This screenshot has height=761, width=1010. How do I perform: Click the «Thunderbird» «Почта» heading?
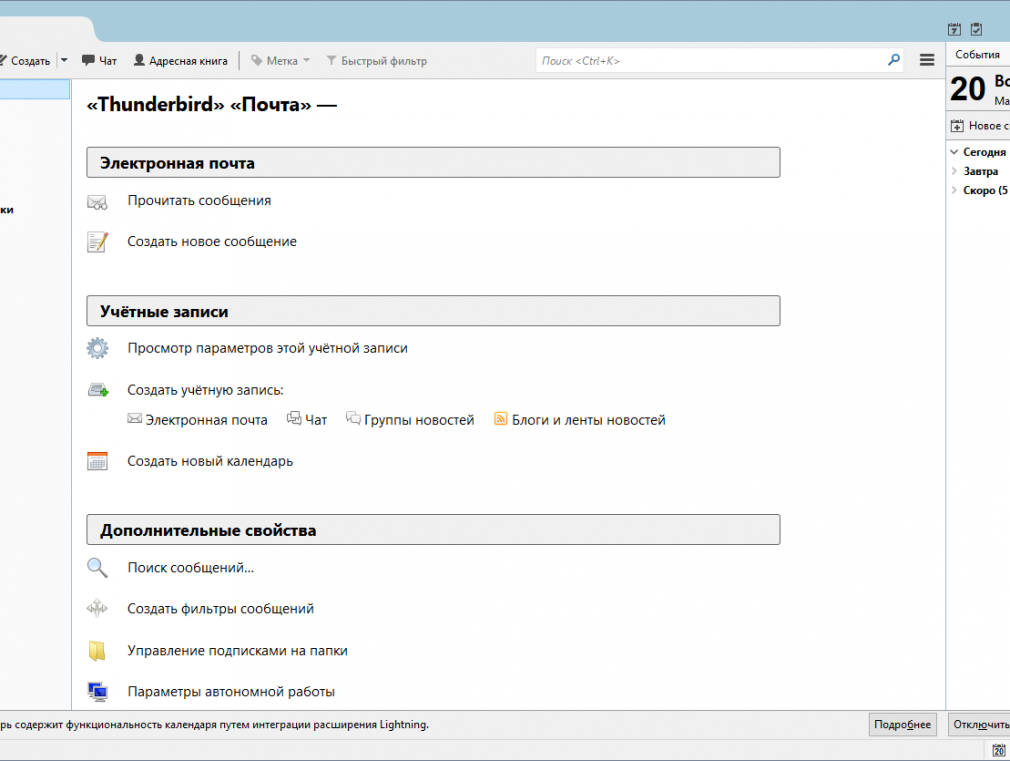pyautogui.click(x=211, y=104)
